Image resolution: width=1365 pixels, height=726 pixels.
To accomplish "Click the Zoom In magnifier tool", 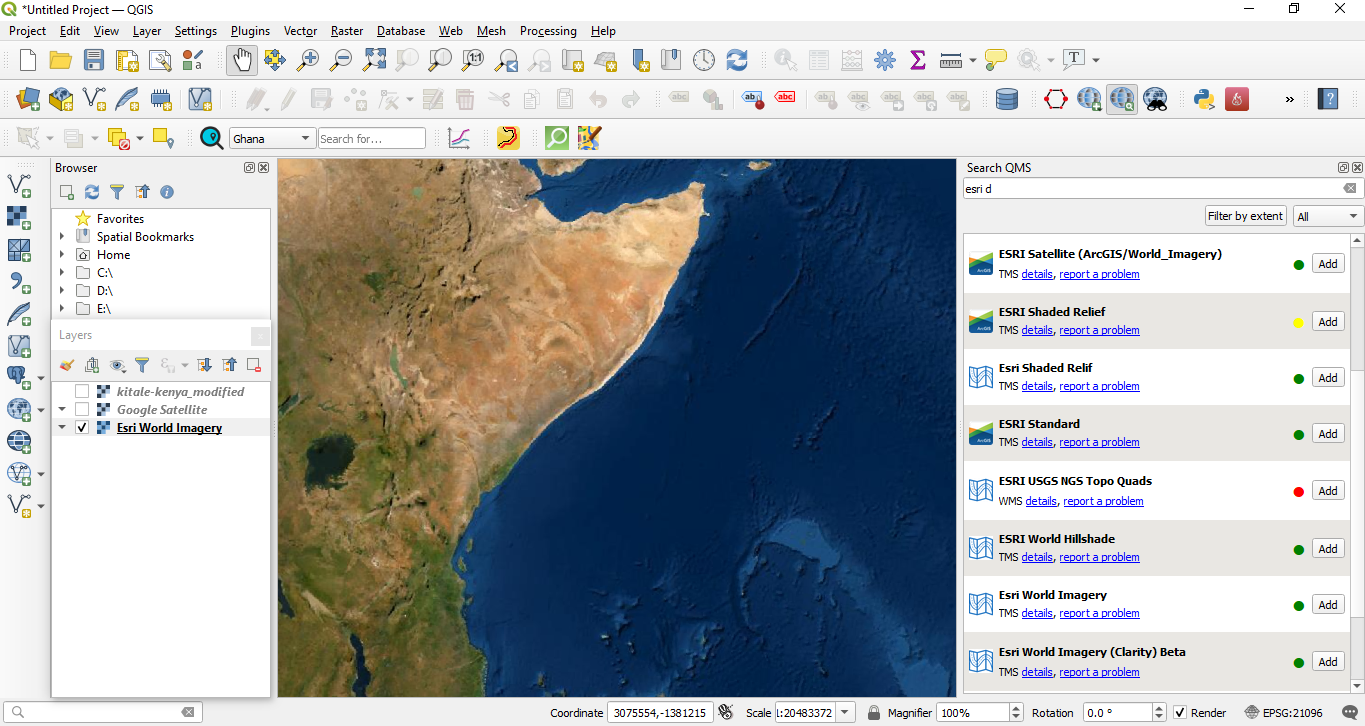I will pos(308,60).
